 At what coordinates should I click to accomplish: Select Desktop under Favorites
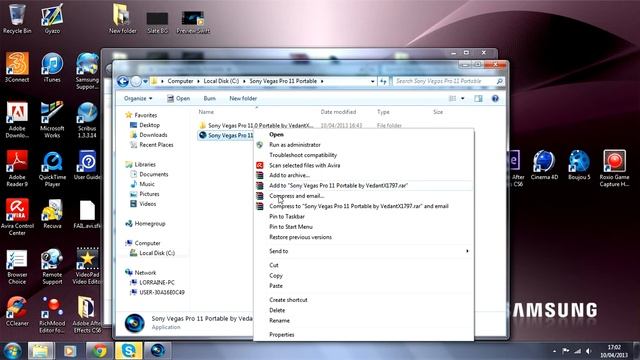point(145,125)
